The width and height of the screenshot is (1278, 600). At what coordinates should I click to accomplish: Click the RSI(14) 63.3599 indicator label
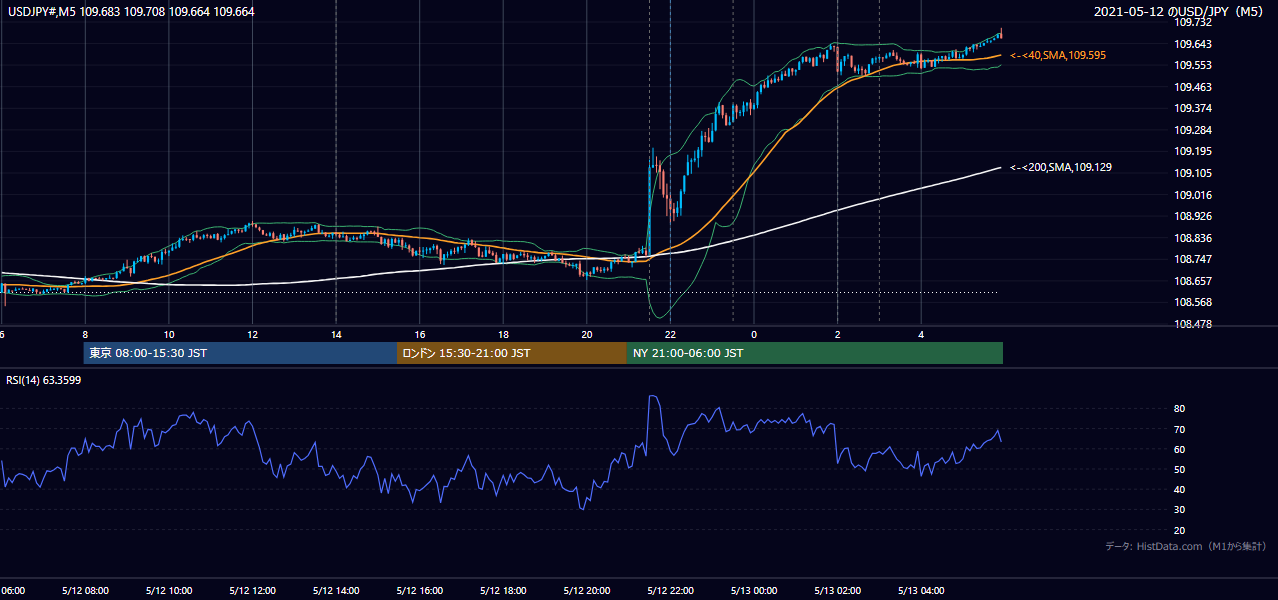[x=44, y=380]
